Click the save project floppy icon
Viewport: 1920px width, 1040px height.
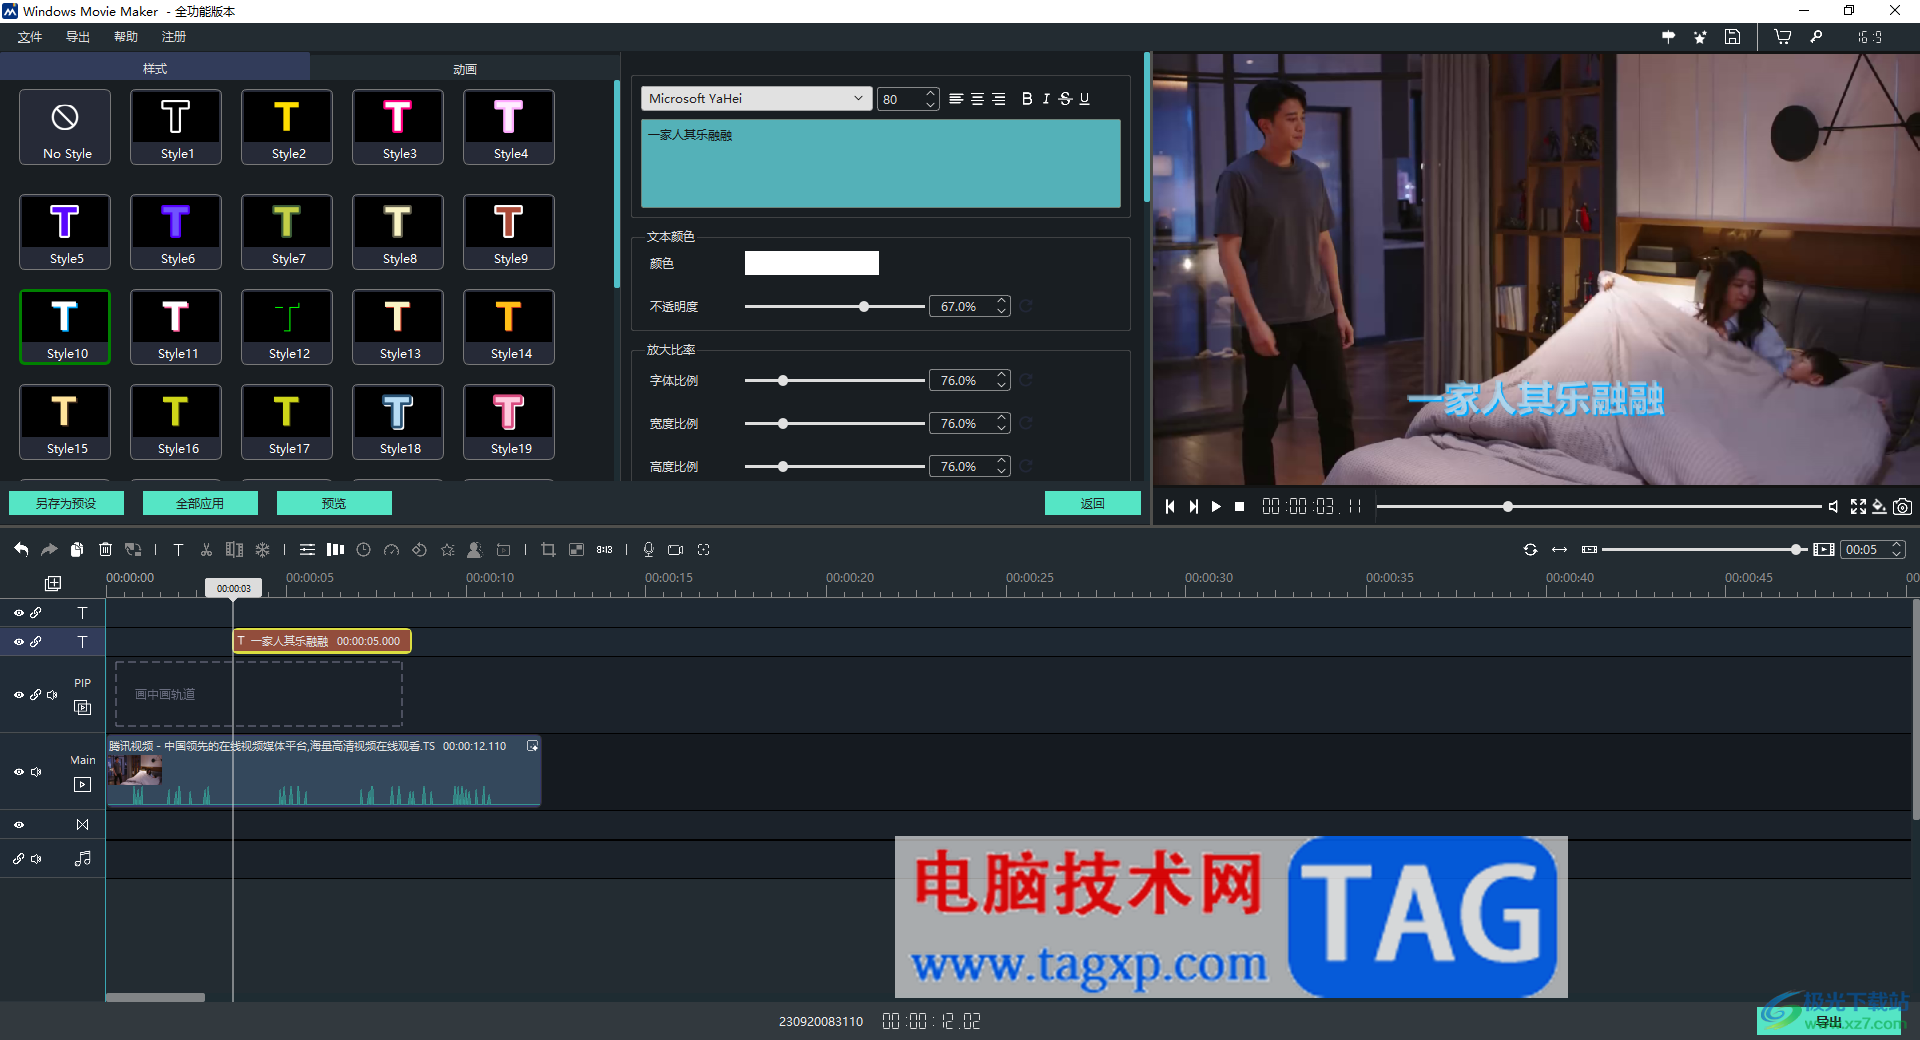coord(1732,36)
